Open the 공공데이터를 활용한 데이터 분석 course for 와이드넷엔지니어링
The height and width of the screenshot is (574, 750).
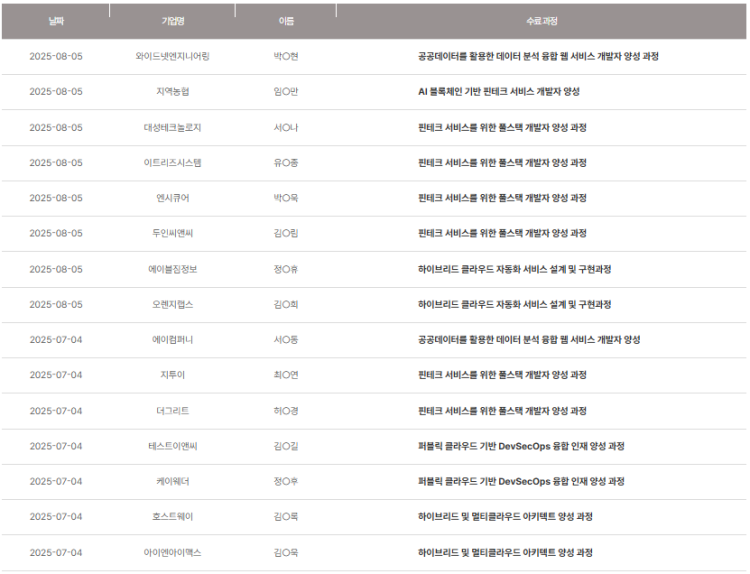[538, 56]
